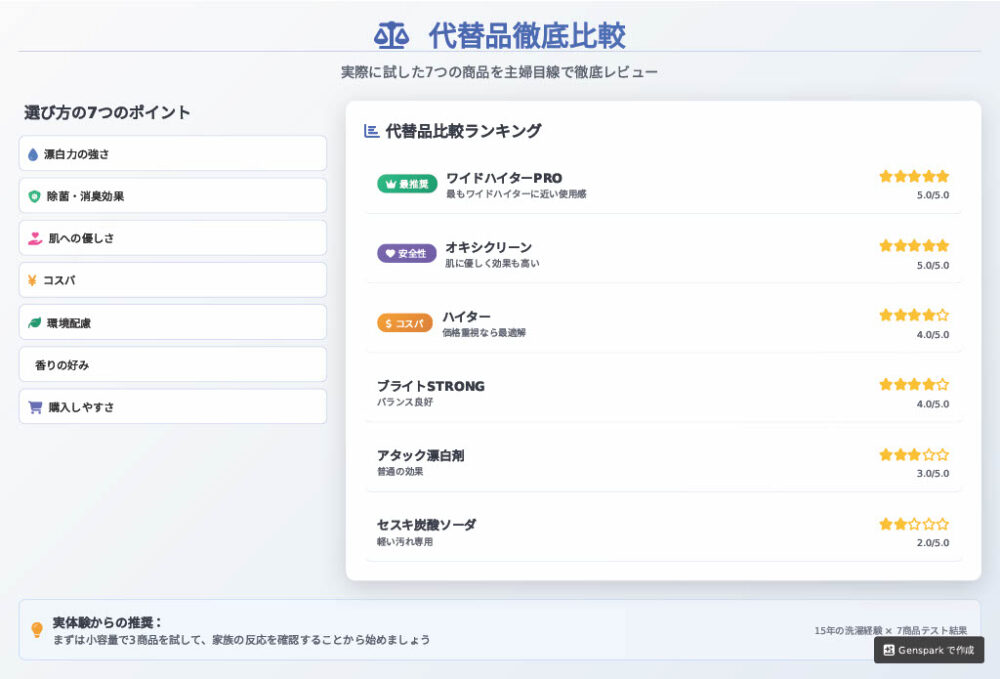The image size is (1000, 679).
Task: Click the 代替品比較ランキング heading text
Action: click(464, 131)
